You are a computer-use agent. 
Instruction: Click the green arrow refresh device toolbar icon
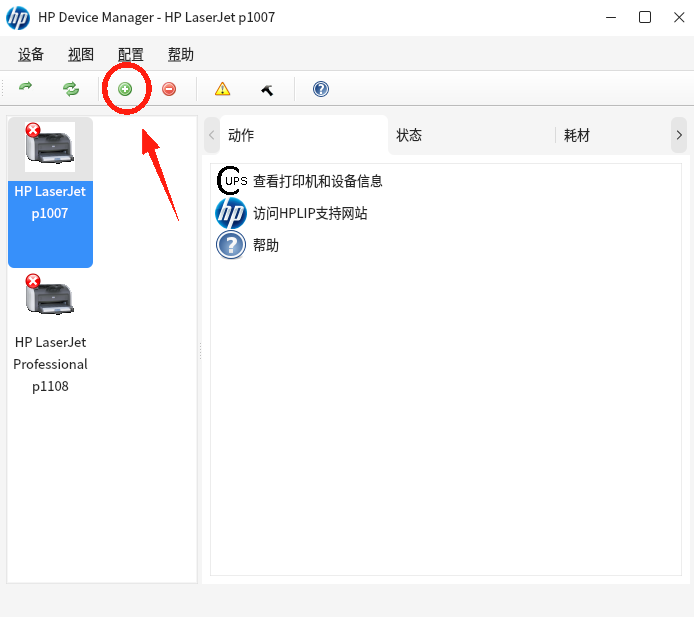click(26, 87)
